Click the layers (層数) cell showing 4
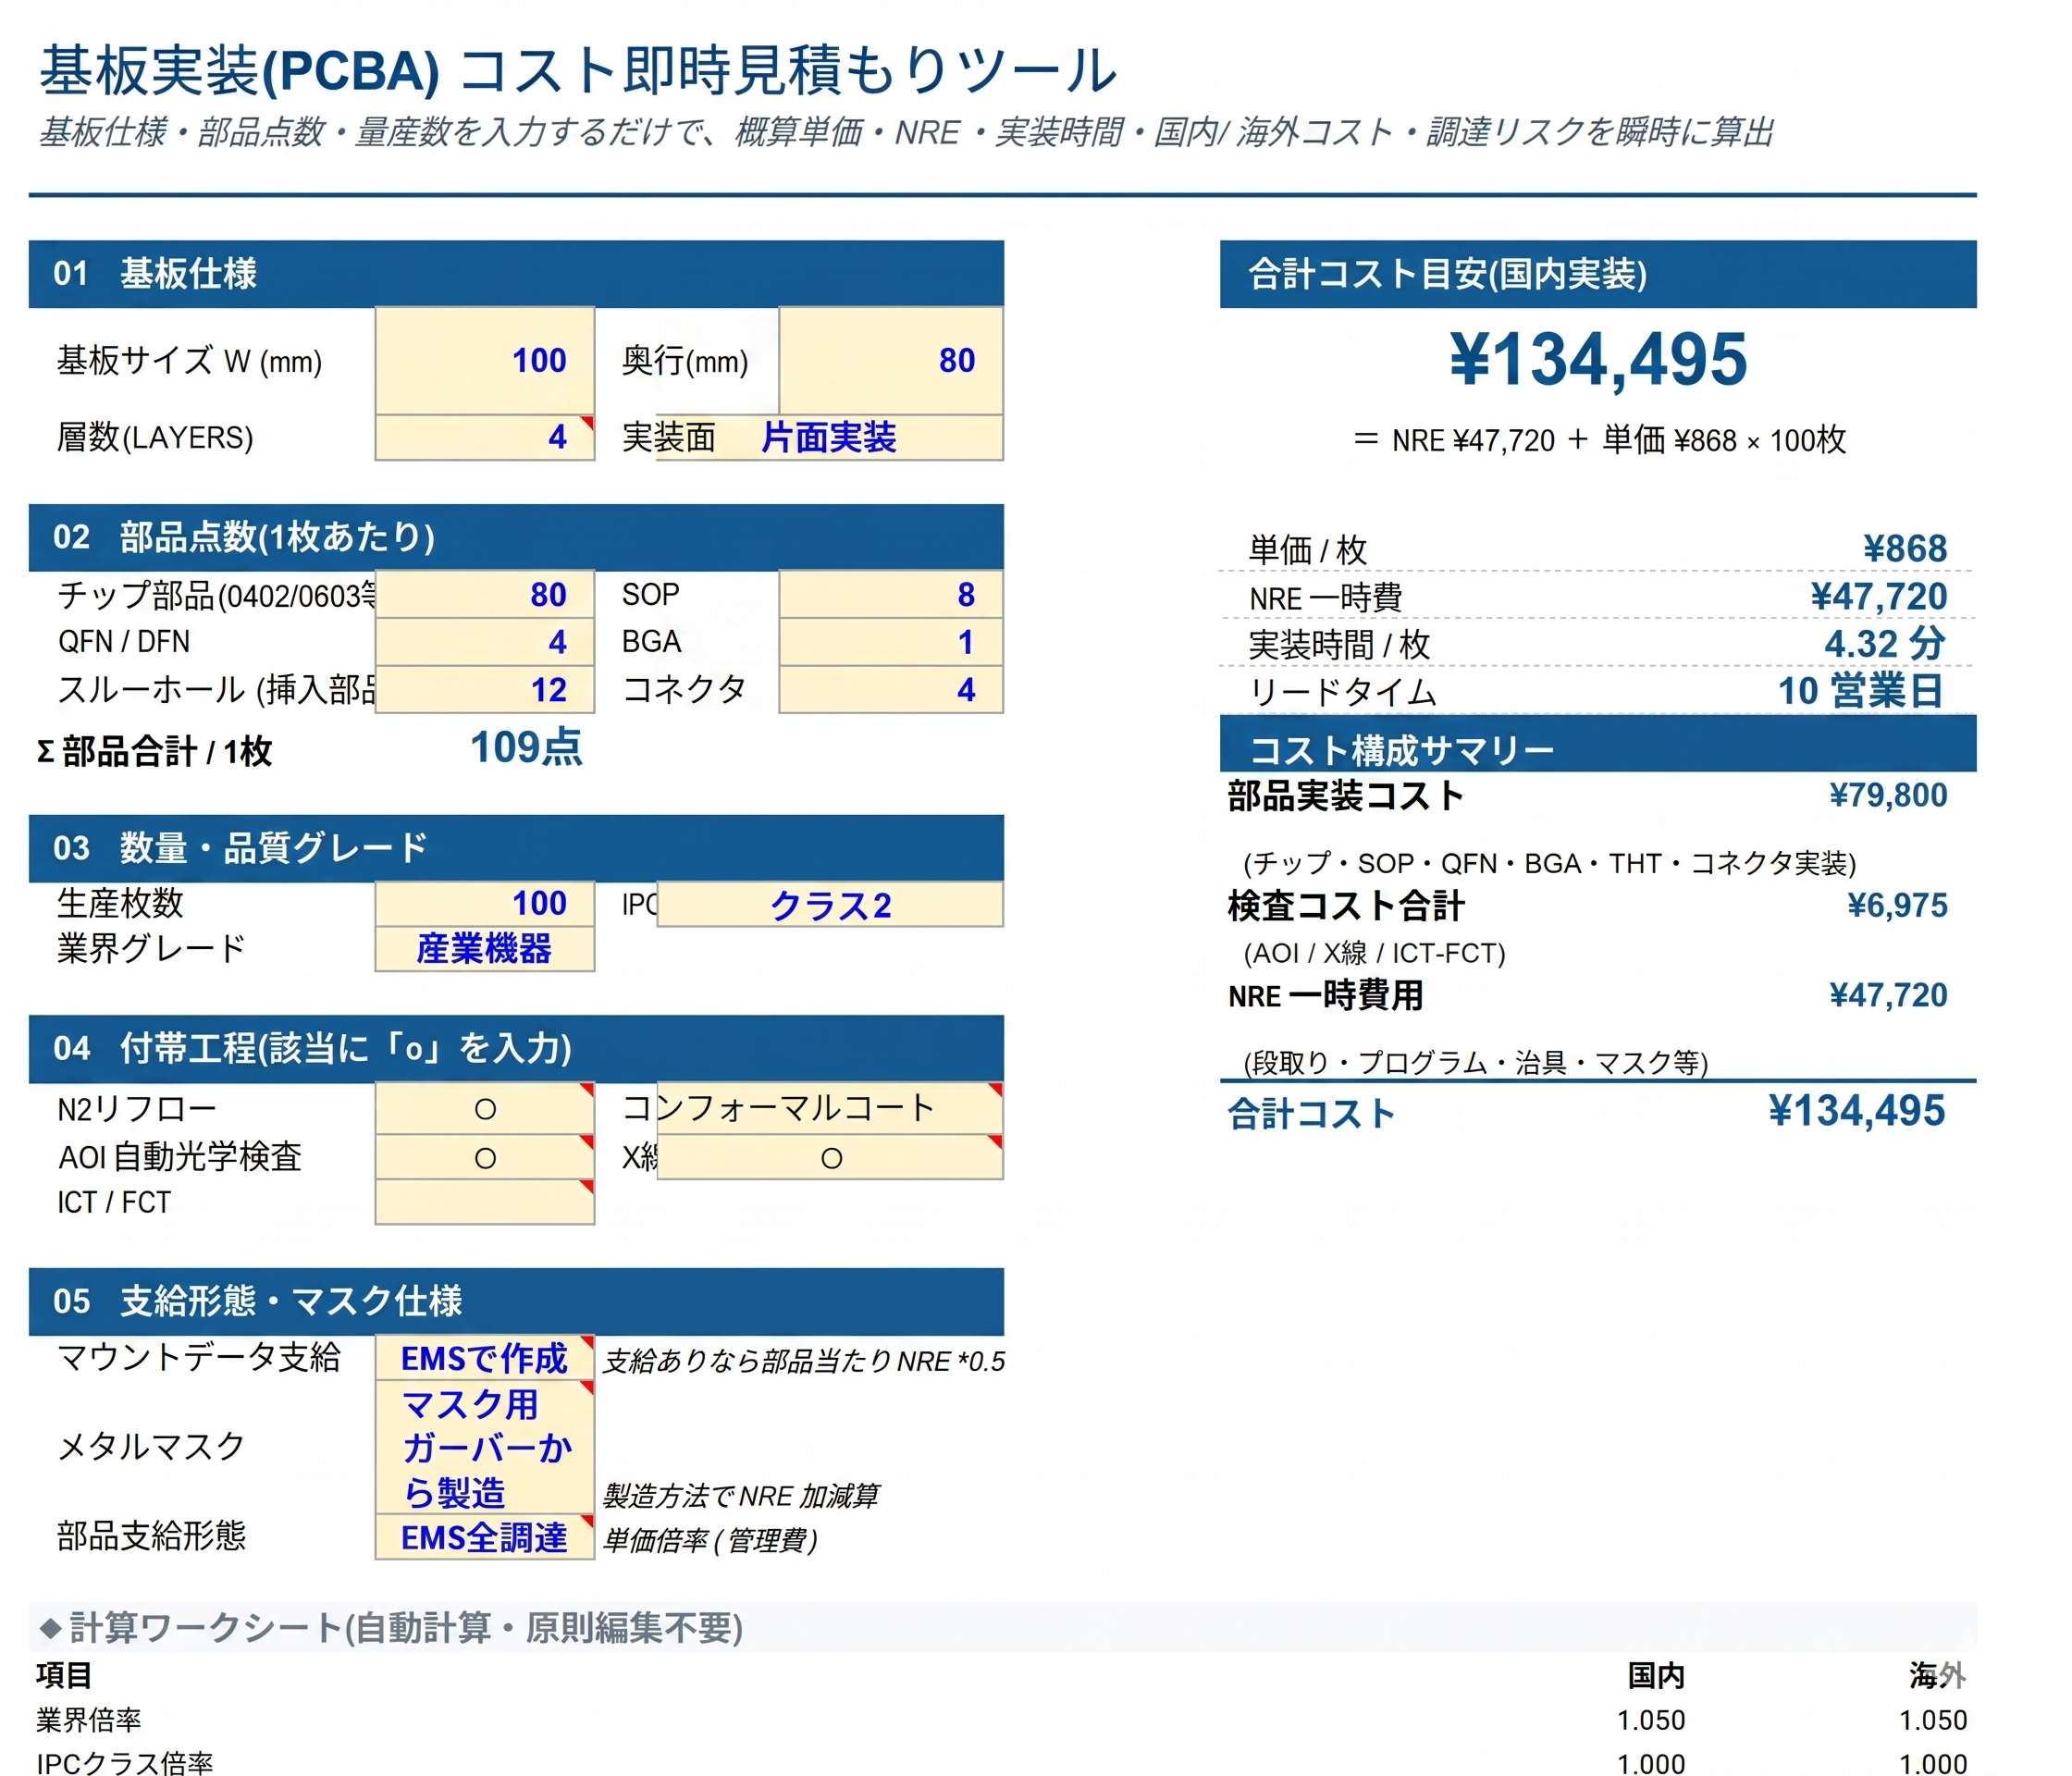Image resolution: width=2072 pixels, height=1776 pixels. tap(485, 437)
